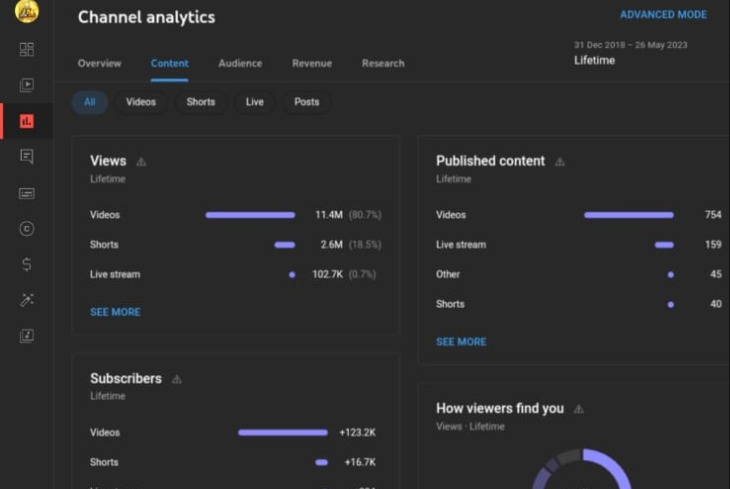Click the 45 Other content count

(x=716, y=275)
